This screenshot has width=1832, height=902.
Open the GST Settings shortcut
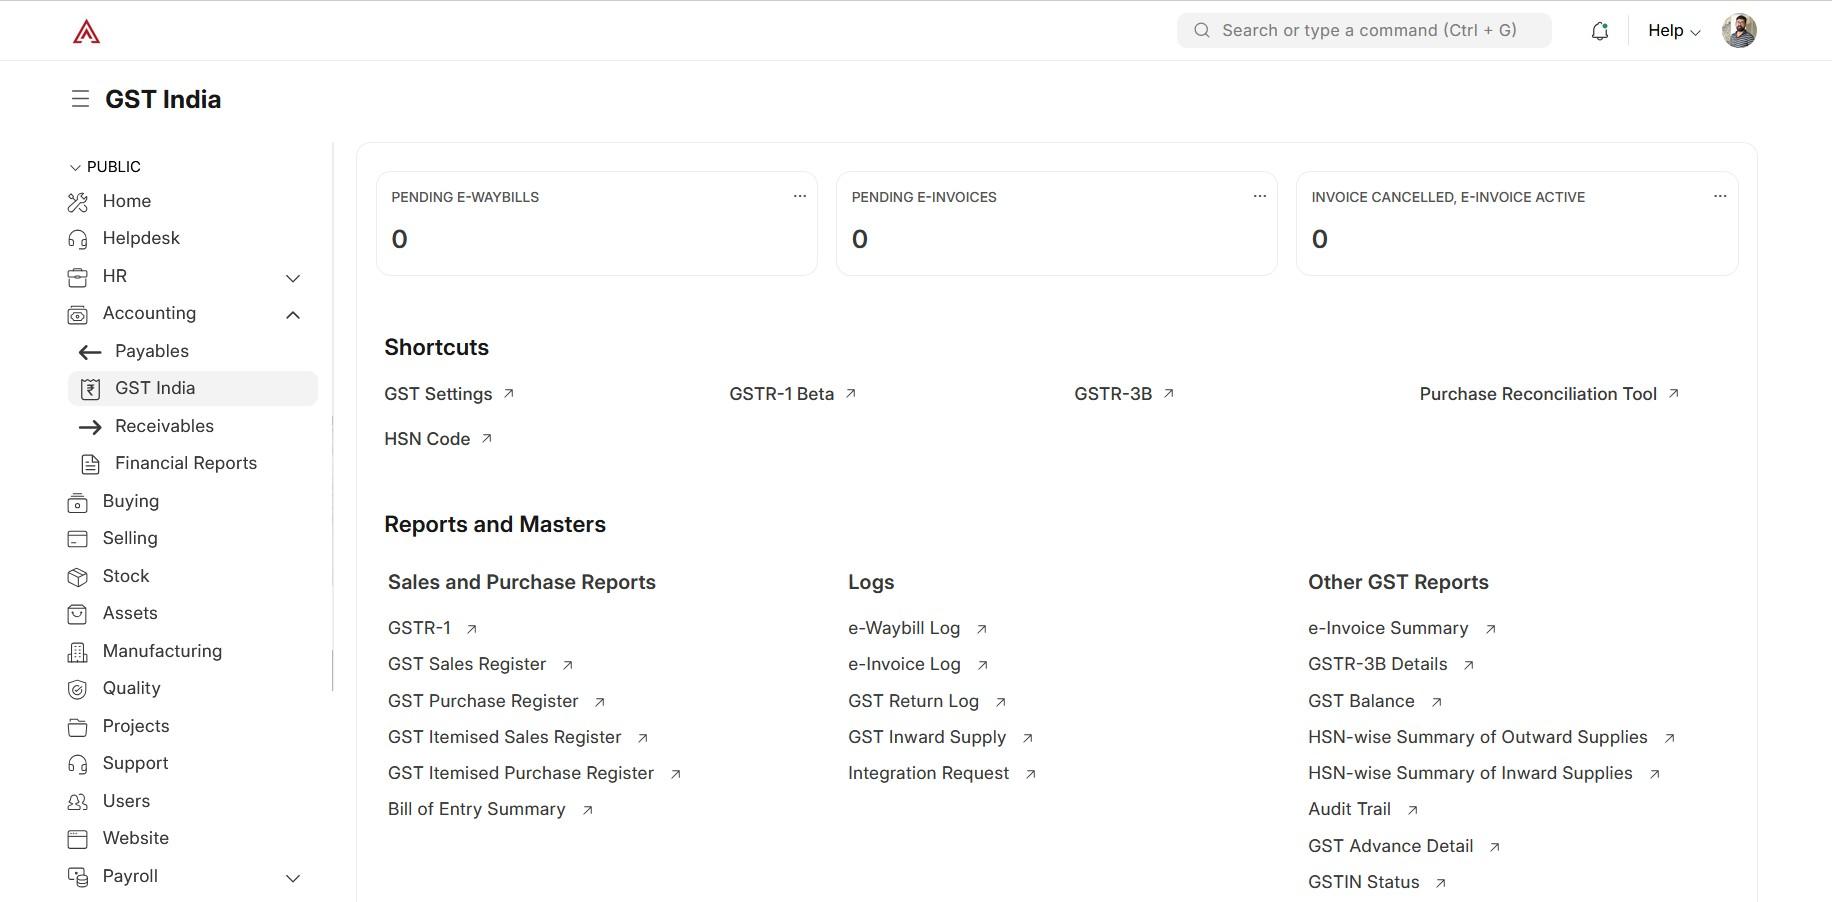449,394
